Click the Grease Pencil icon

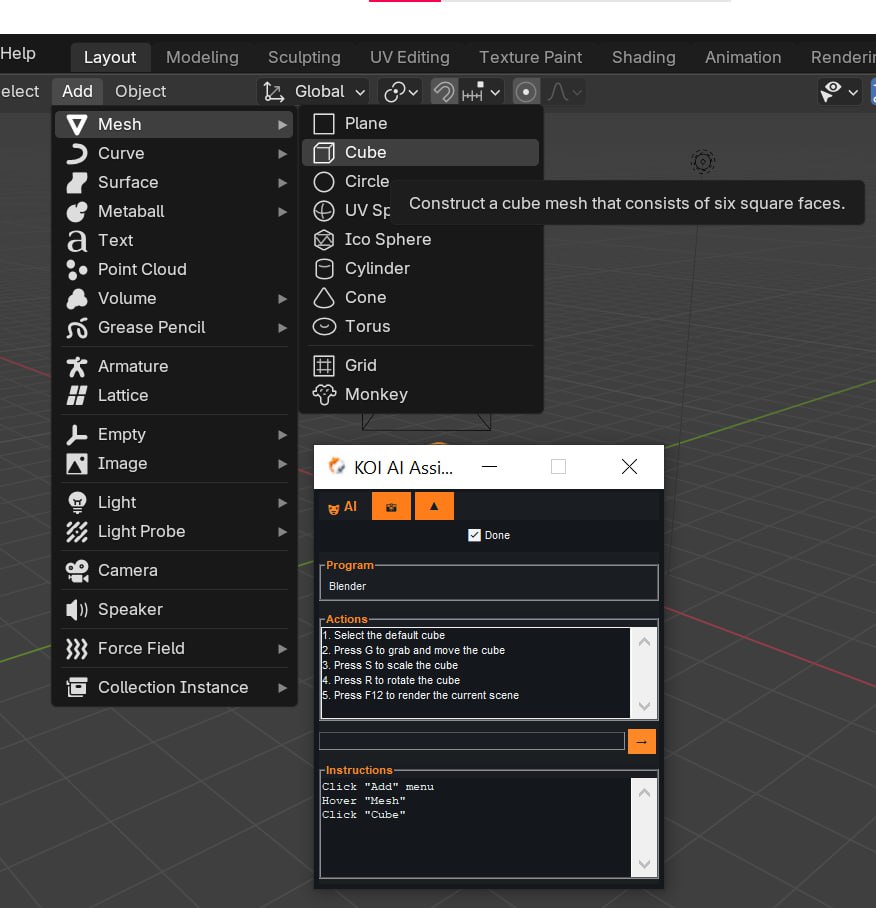coord(76,328)
